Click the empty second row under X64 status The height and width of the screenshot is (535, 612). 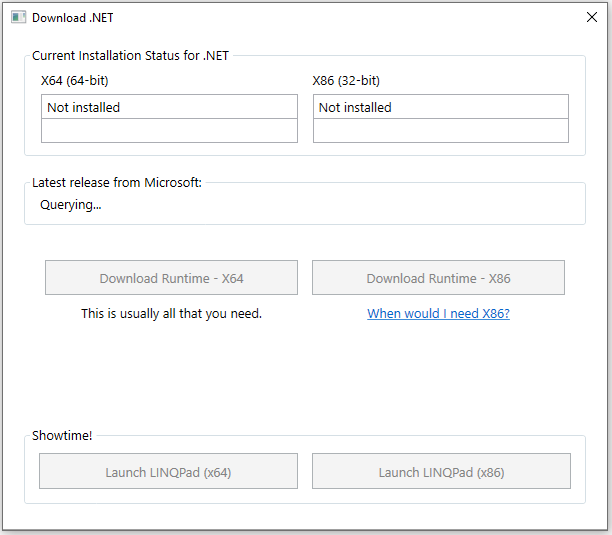pyautogui.click(x=169, y=131)
